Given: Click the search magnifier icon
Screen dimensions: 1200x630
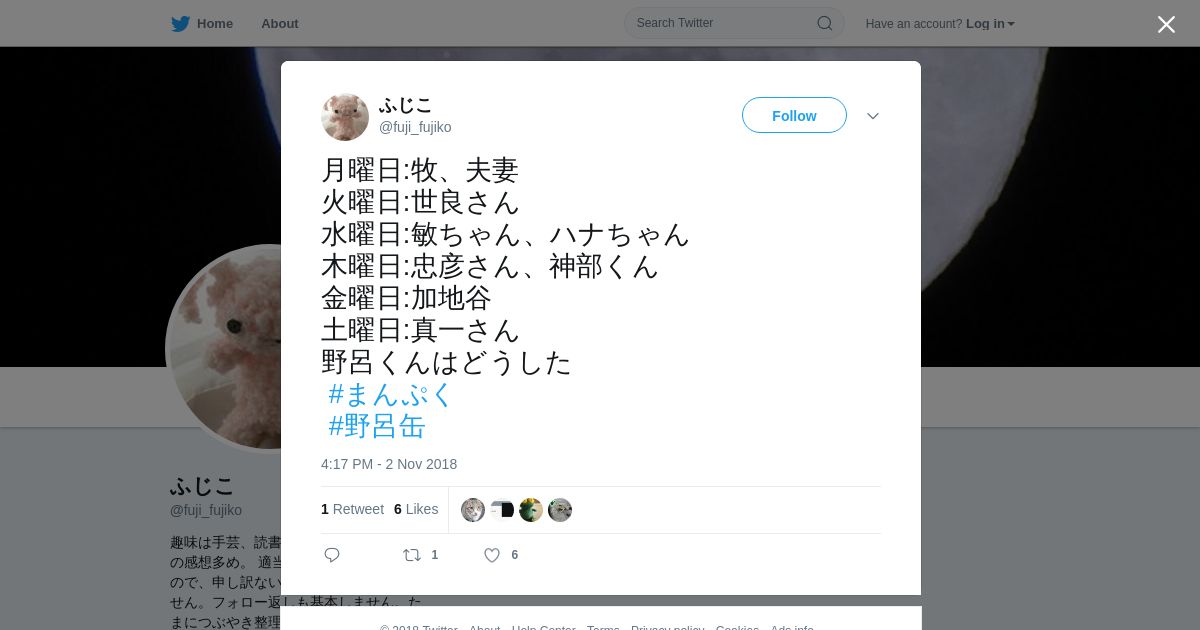Looking at the screenshot, I should (824, 23).
